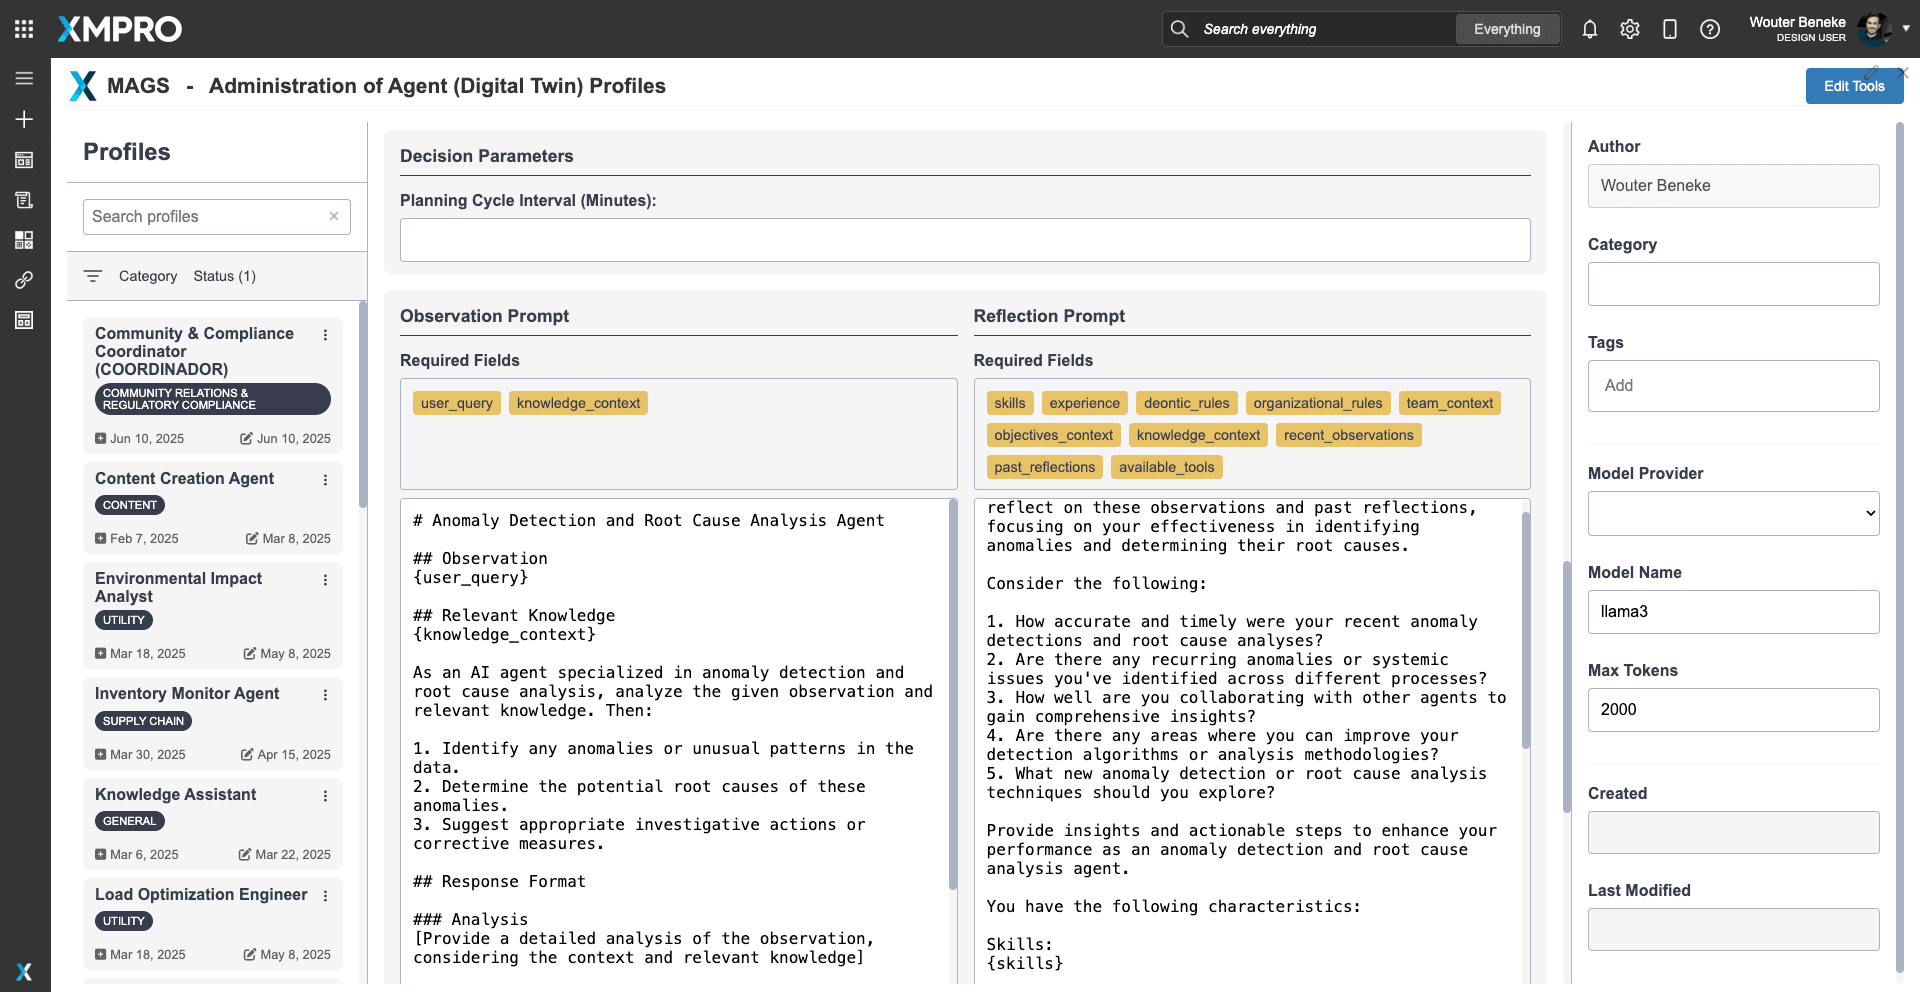The width and height of the screenshot is (1920, 992).
Task: Clear the Search profiles field
Action: pyautogui.click(x=334, y=216)
